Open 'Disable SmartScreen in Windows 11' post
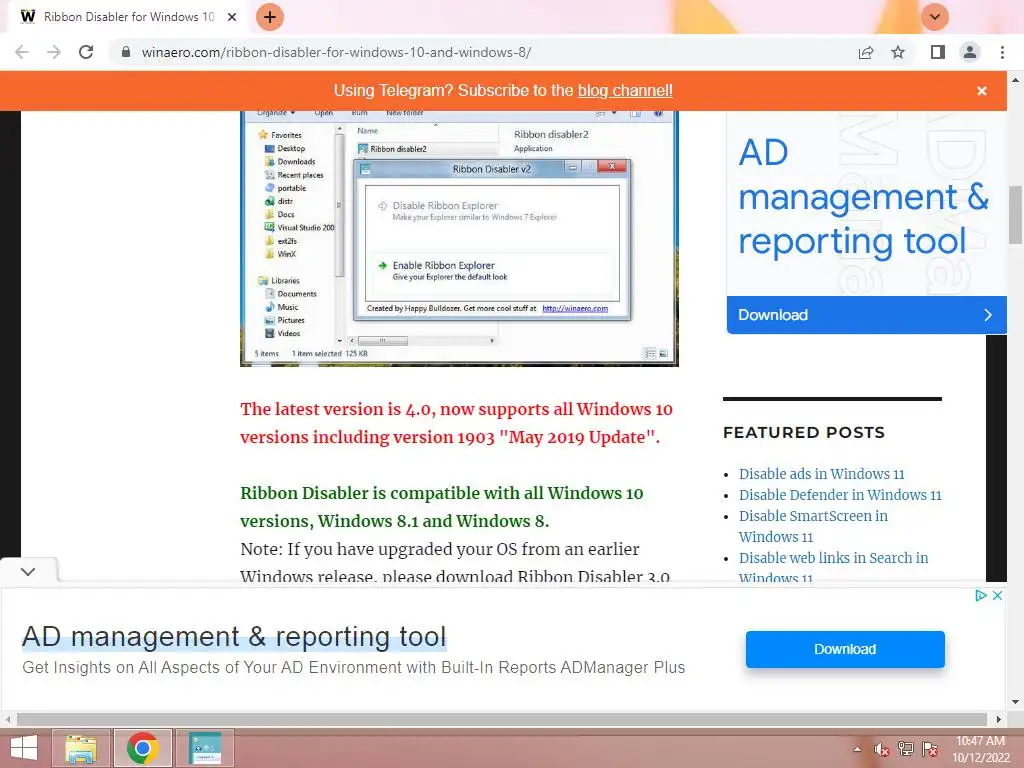This screenshot has height=768, width=1024. click(813, 526)
